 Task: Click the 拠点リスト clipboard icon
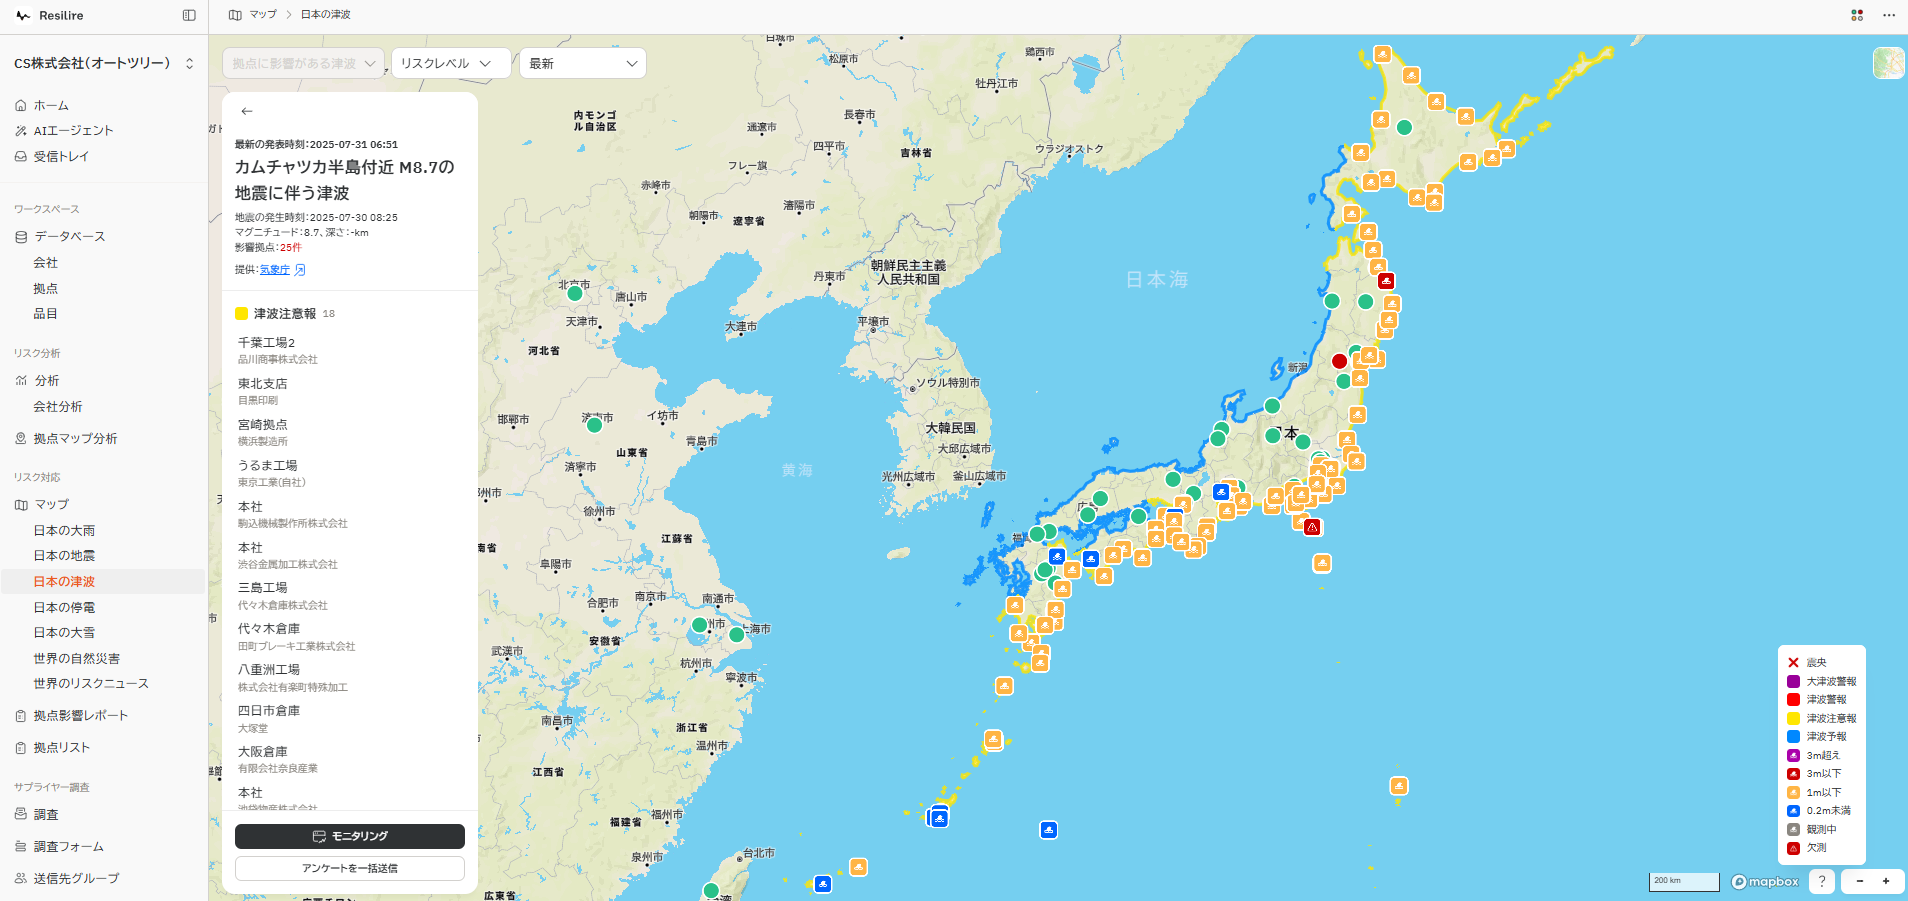21,748
